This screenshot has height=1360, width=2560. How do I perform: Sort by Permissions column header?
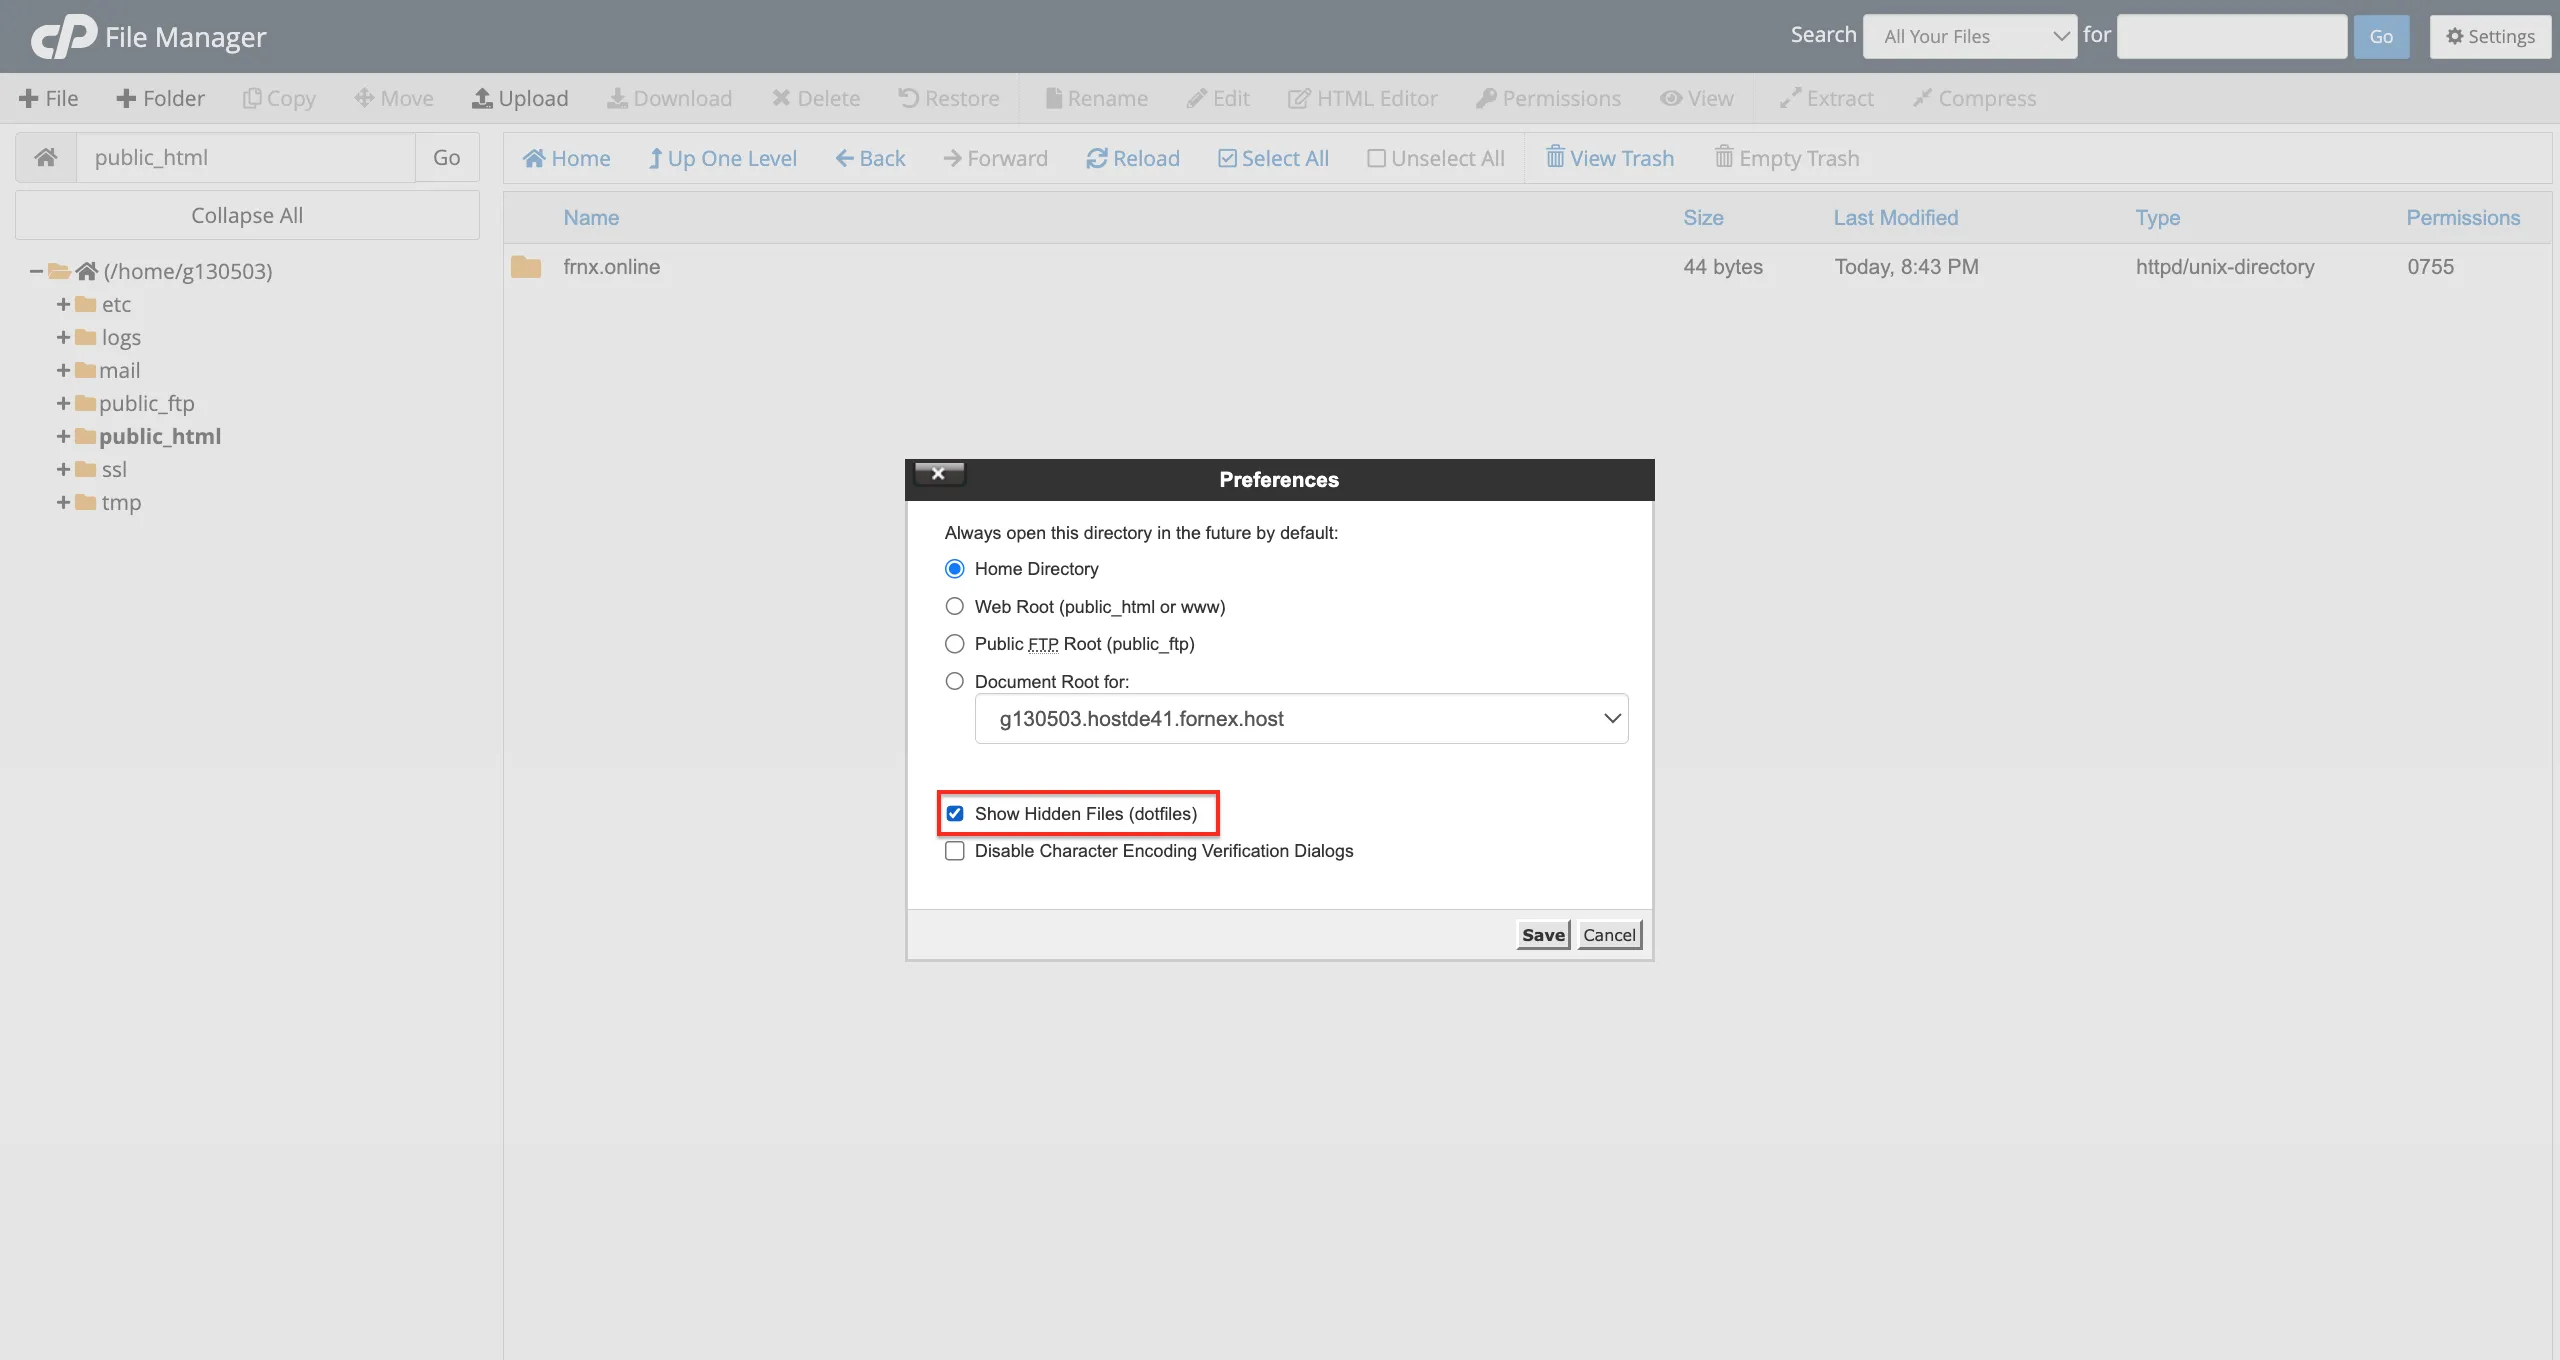pyautogui.click(x=2463, y=217)
